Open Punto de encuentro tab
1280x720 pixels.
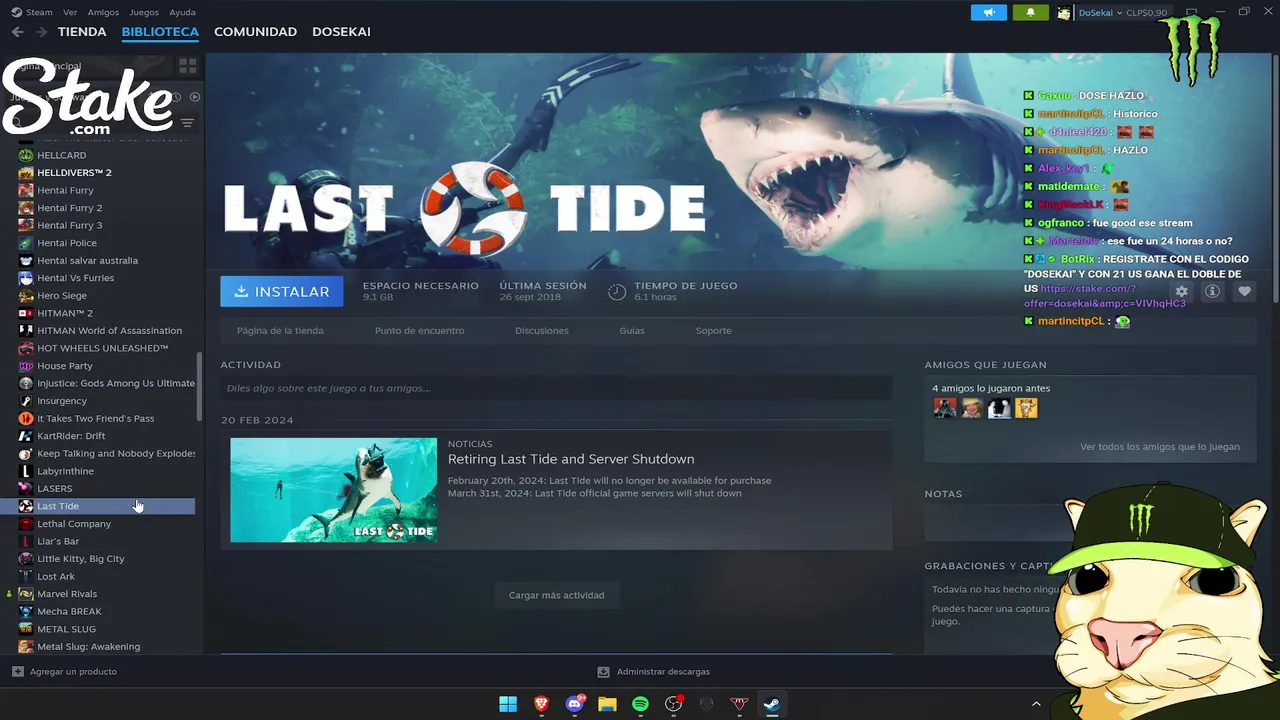tap(419, 331)
